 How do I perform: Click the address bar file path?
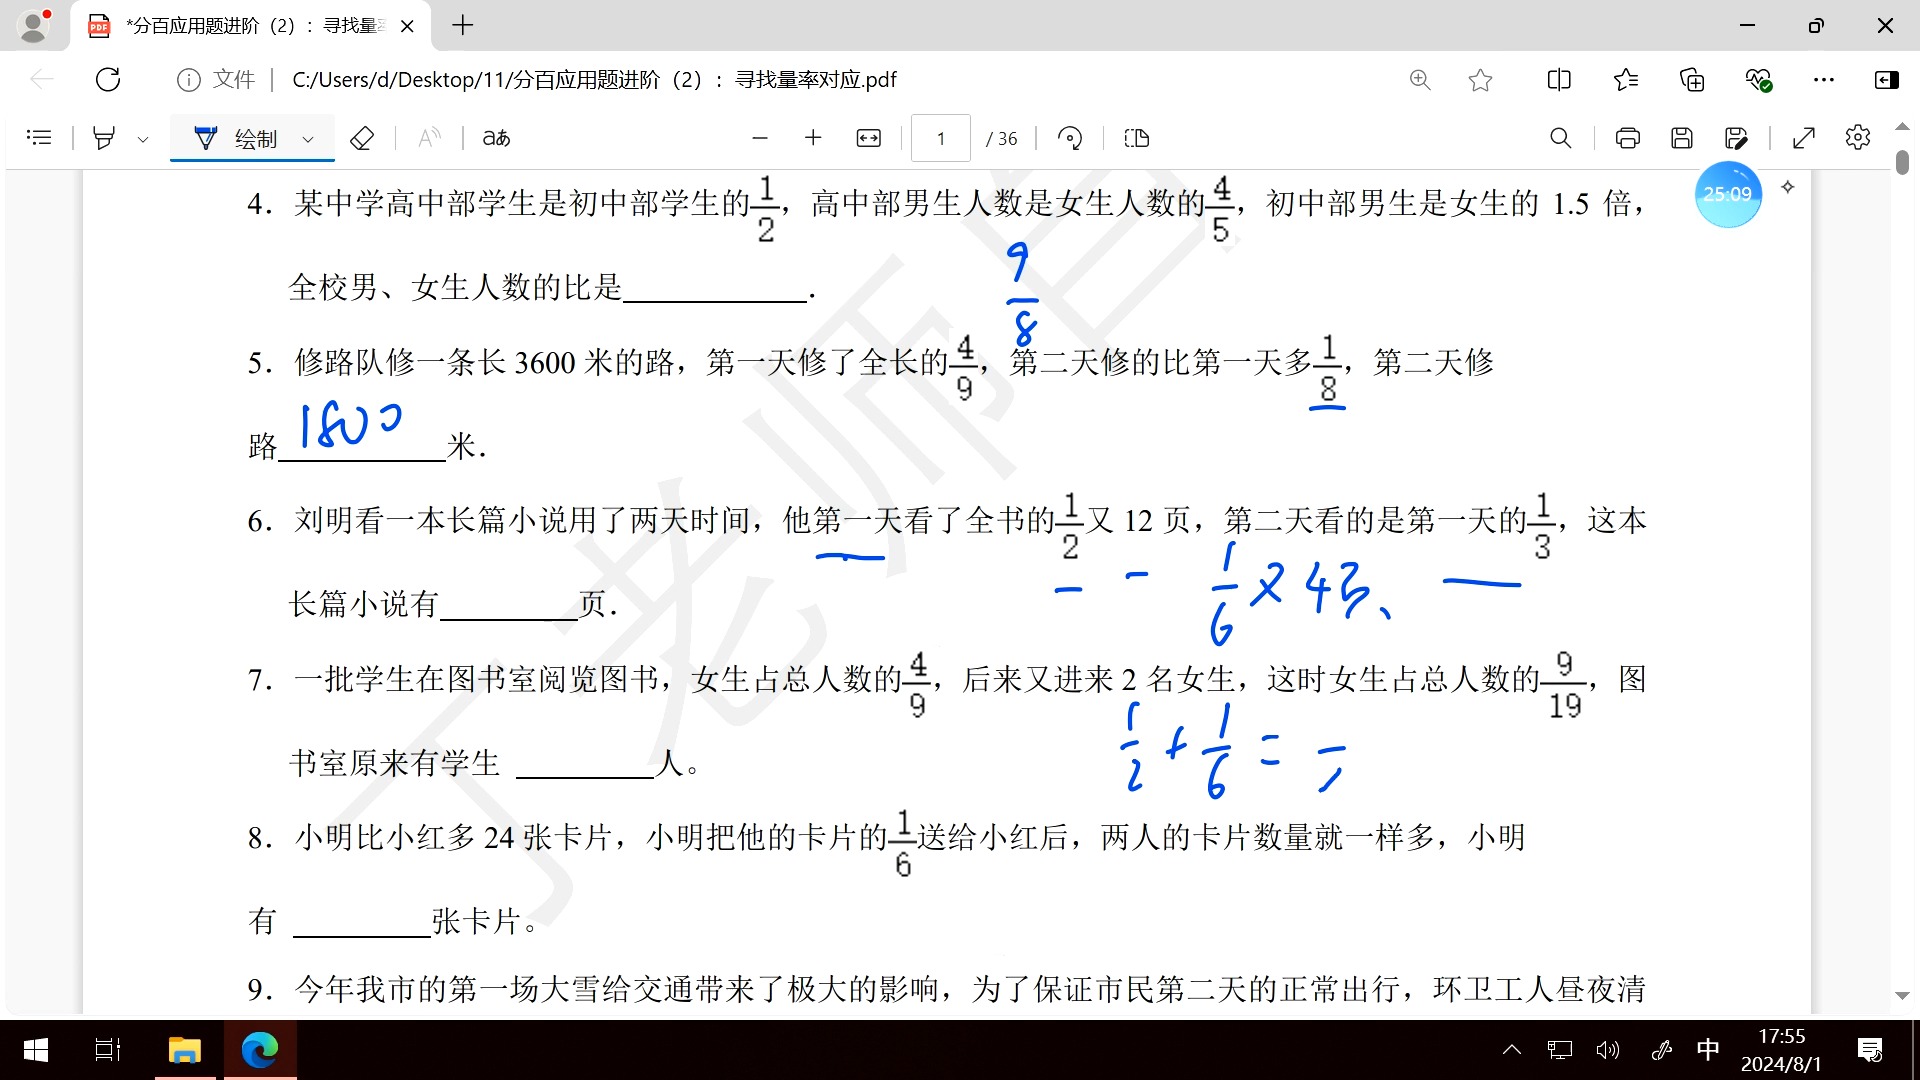(x=594, y=79)
